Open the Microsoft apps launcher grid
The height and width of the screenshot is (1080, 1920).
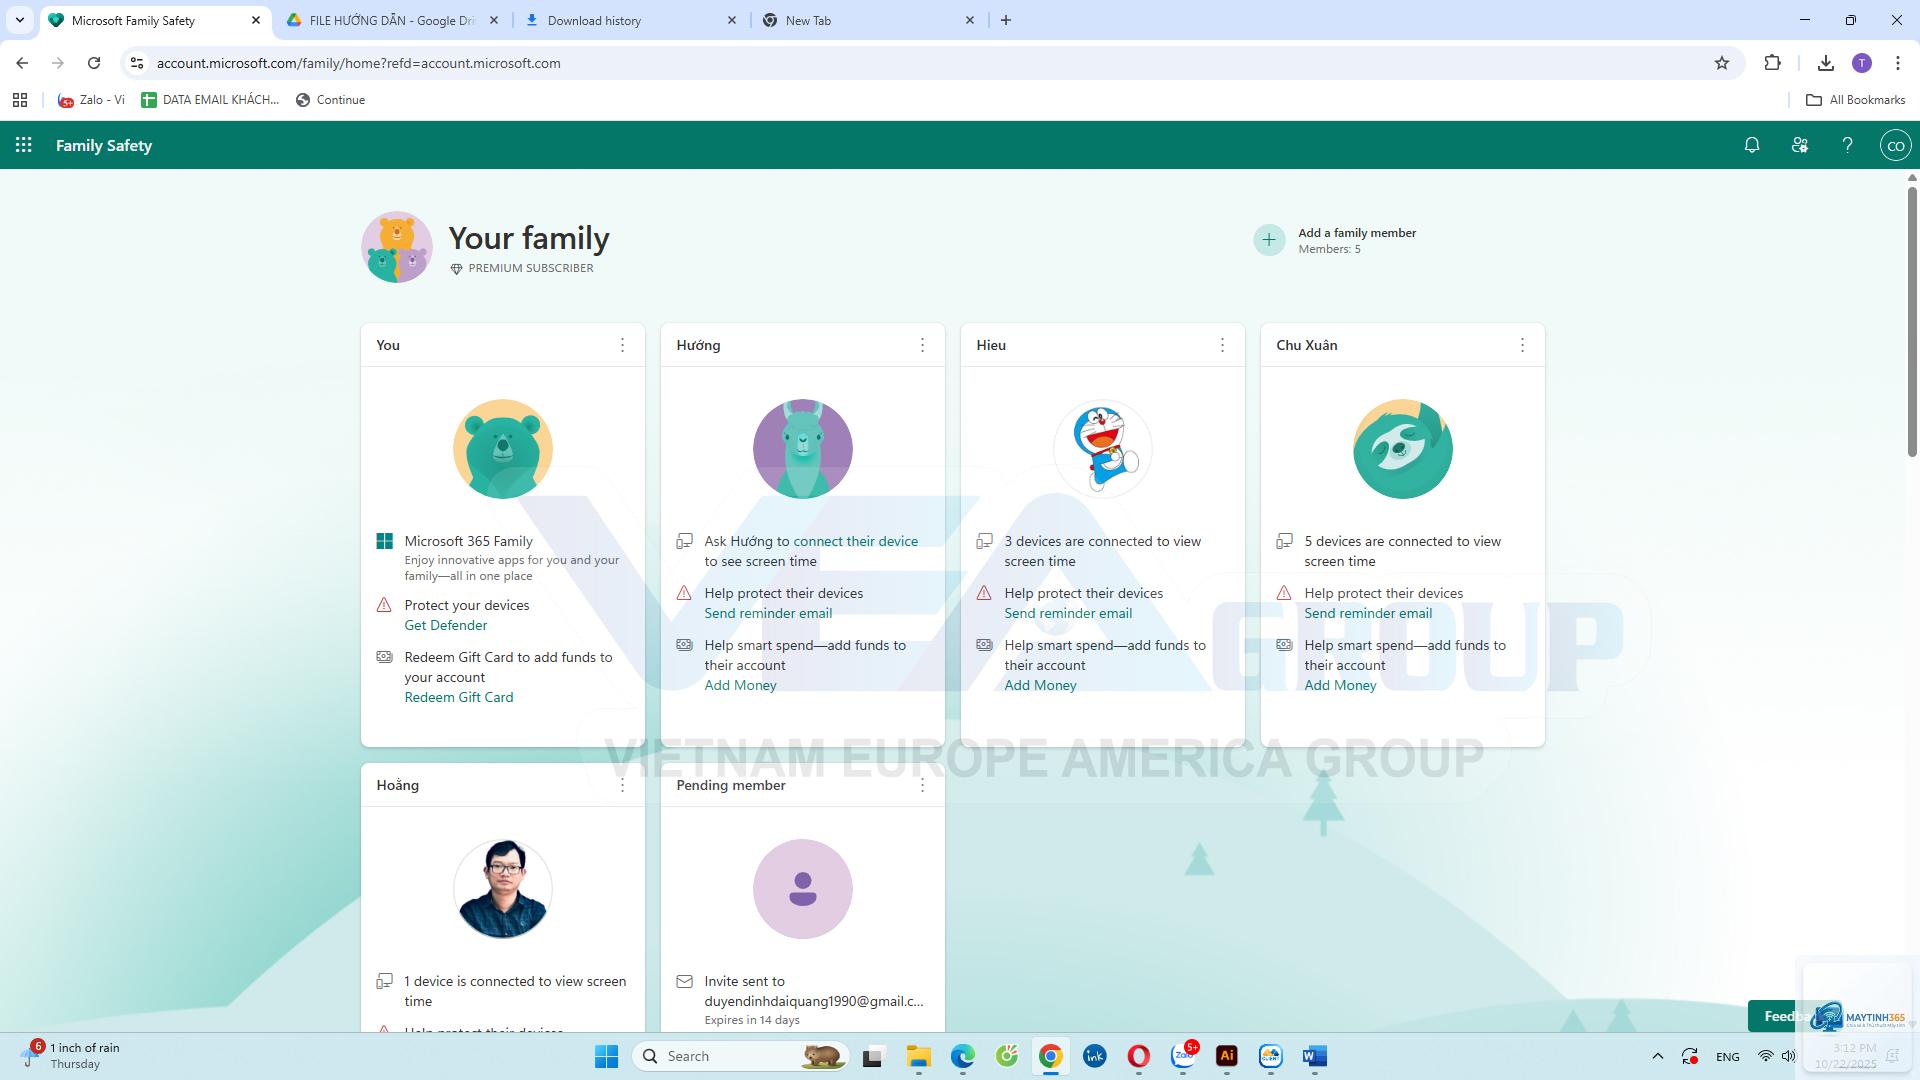tap(24, 145)
